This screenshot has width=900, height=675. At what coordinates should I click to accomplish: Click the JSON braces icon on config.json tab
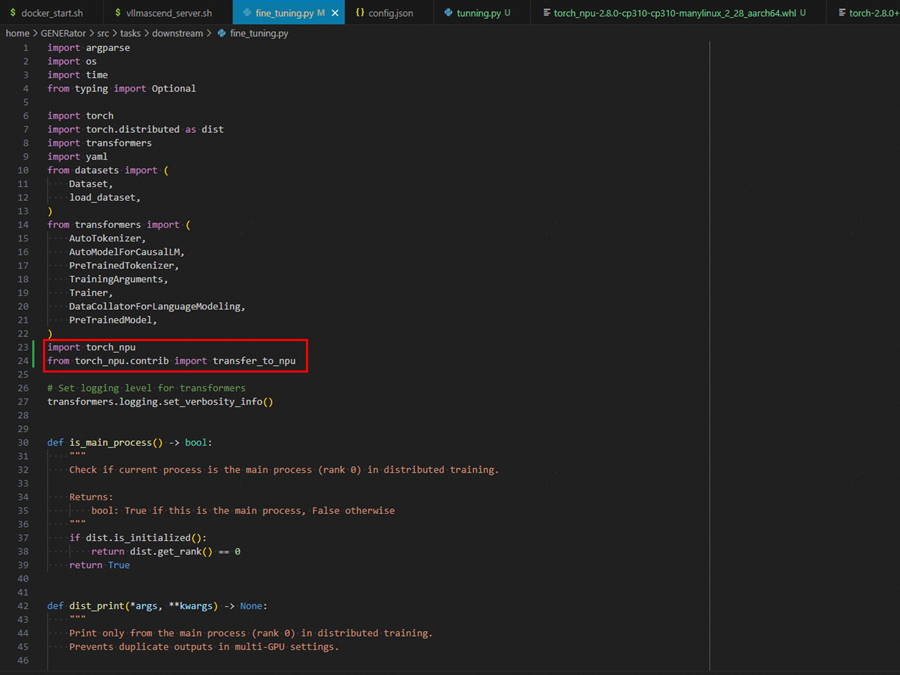point(360,12)
